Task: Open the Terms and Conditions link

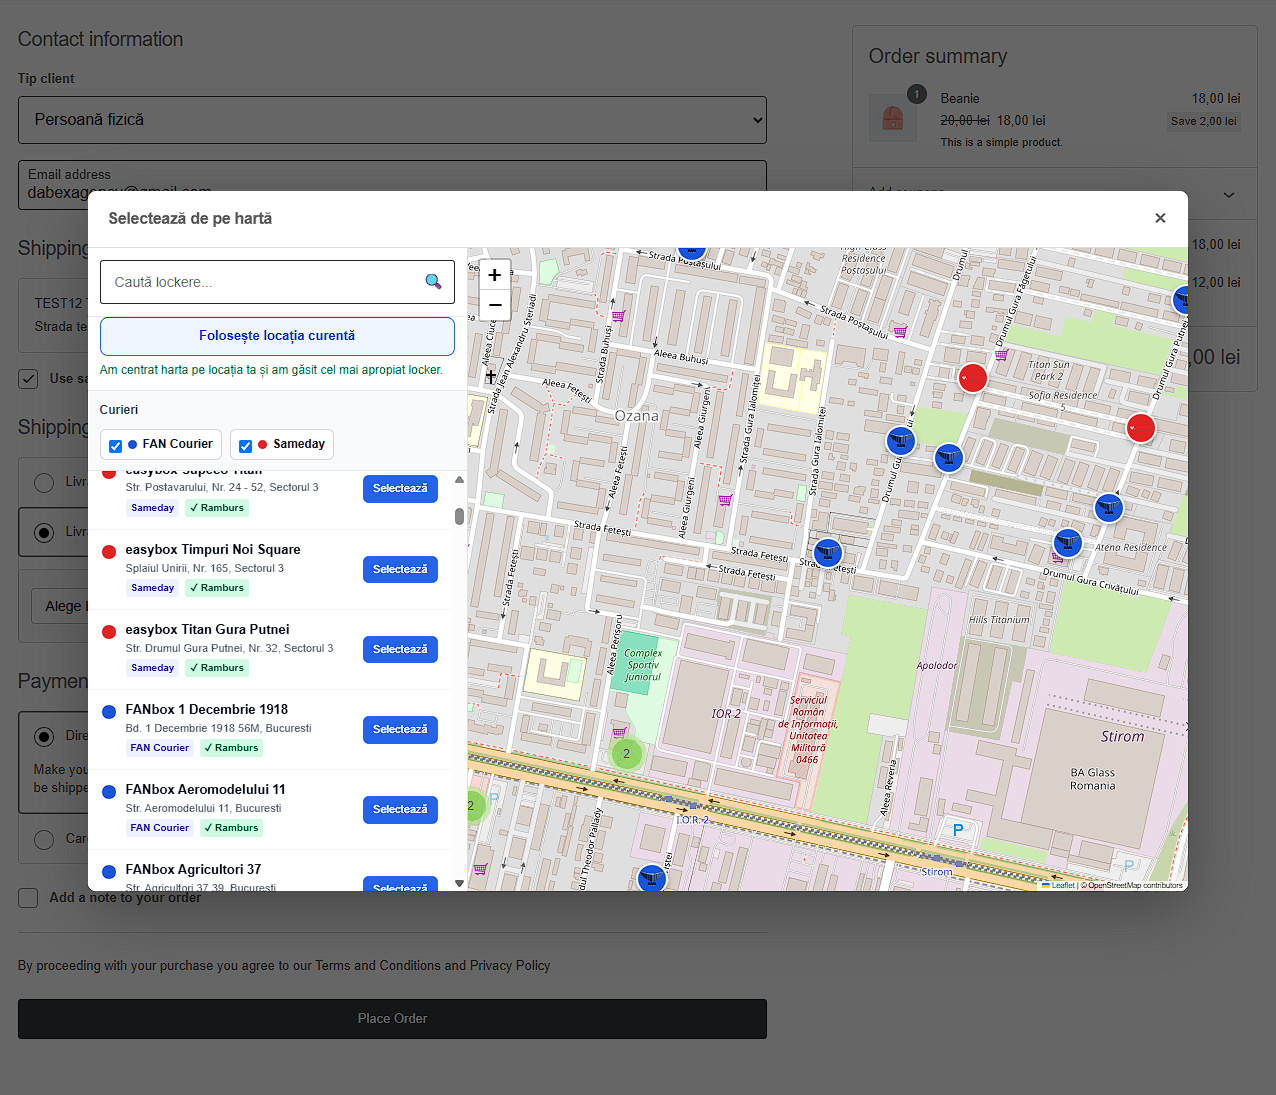Action: point(378,966)
